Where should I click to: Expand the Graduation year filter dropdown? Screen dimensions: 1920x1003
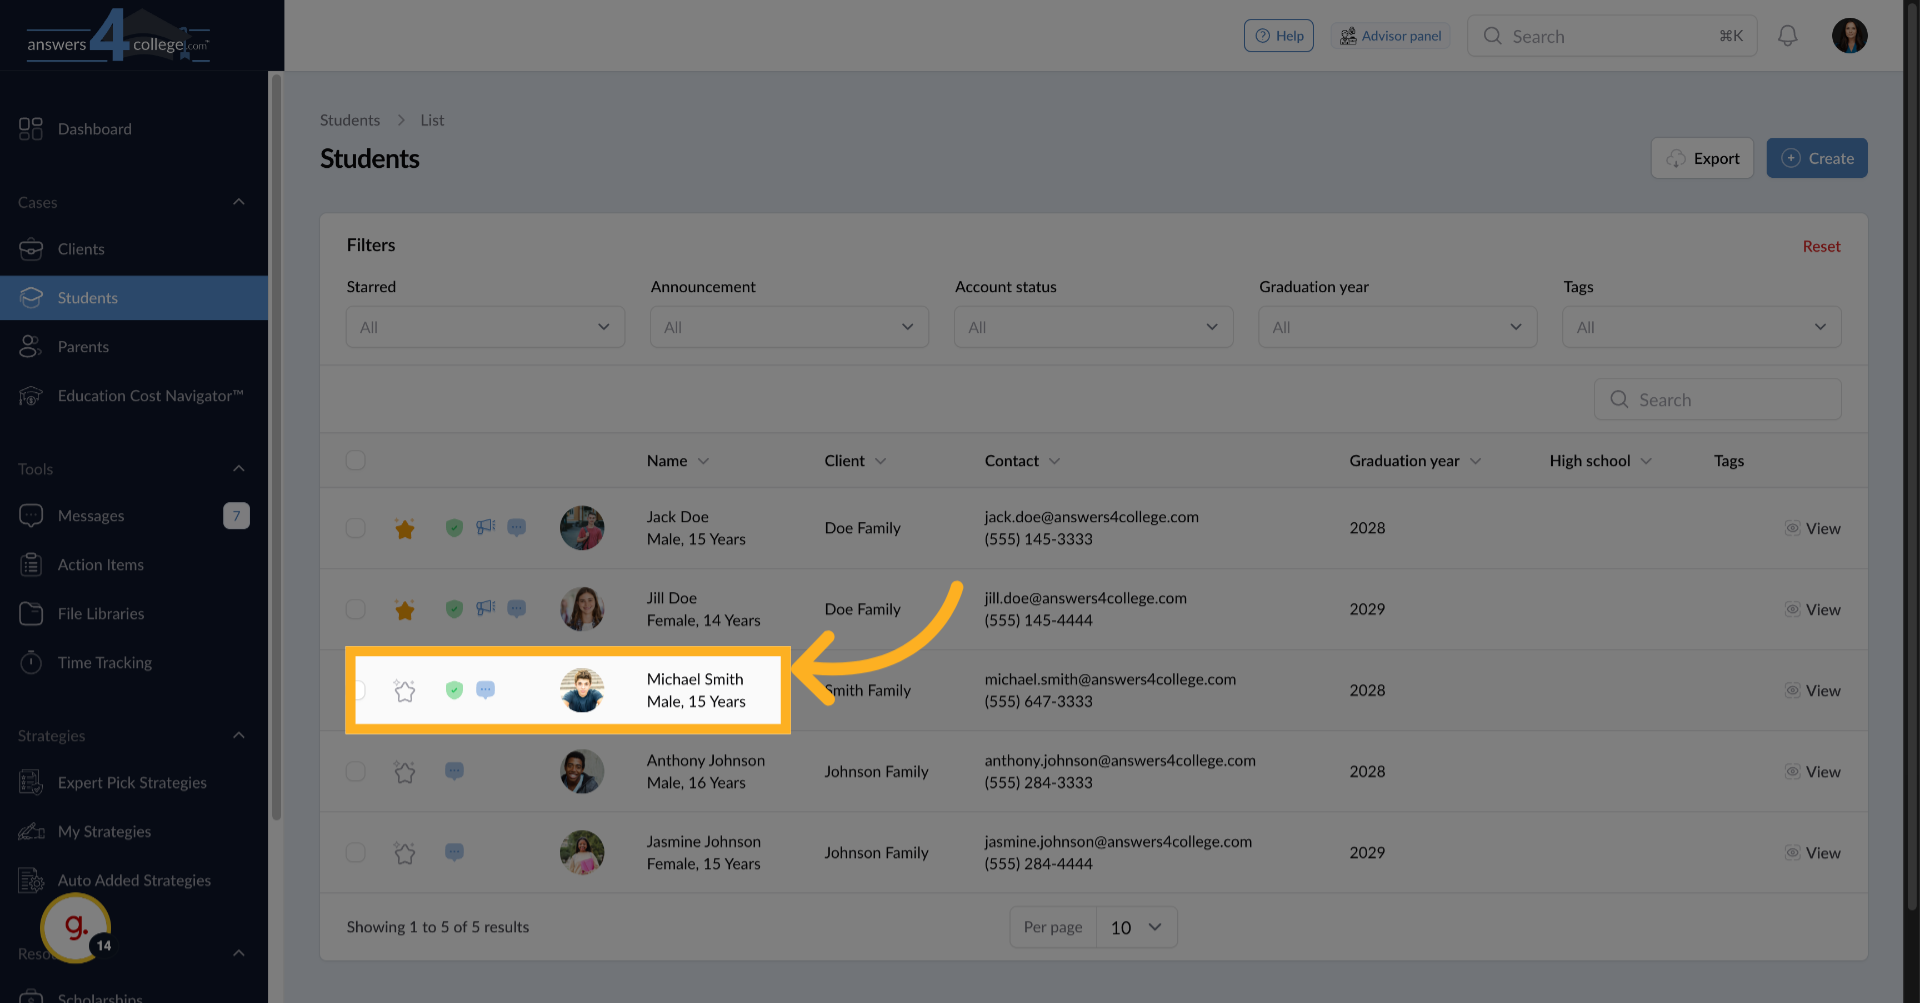(1397, 327)
